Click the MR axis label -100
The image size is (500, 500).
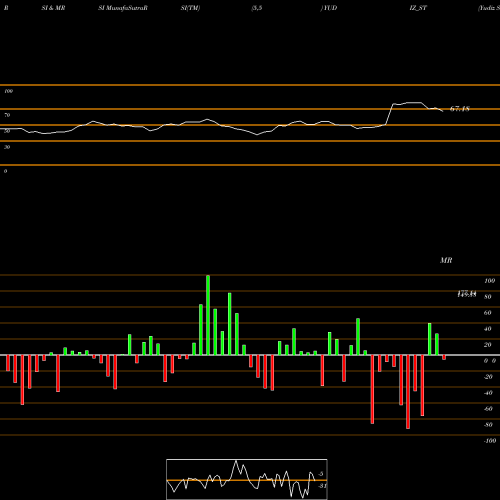pyautogui.click(x=490, y=441)
